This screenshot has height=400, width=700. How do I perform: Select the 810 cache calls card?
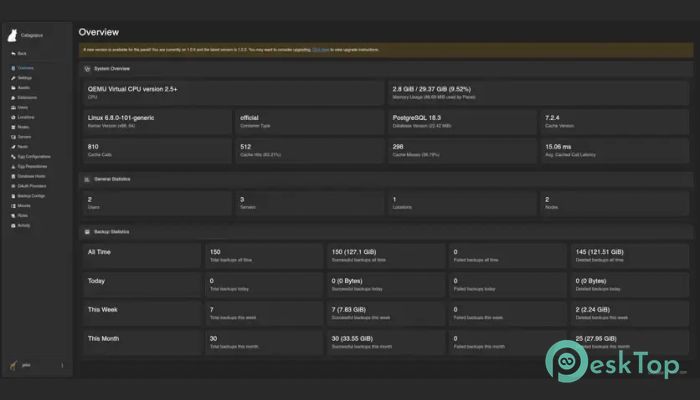(x=157, y=150)
